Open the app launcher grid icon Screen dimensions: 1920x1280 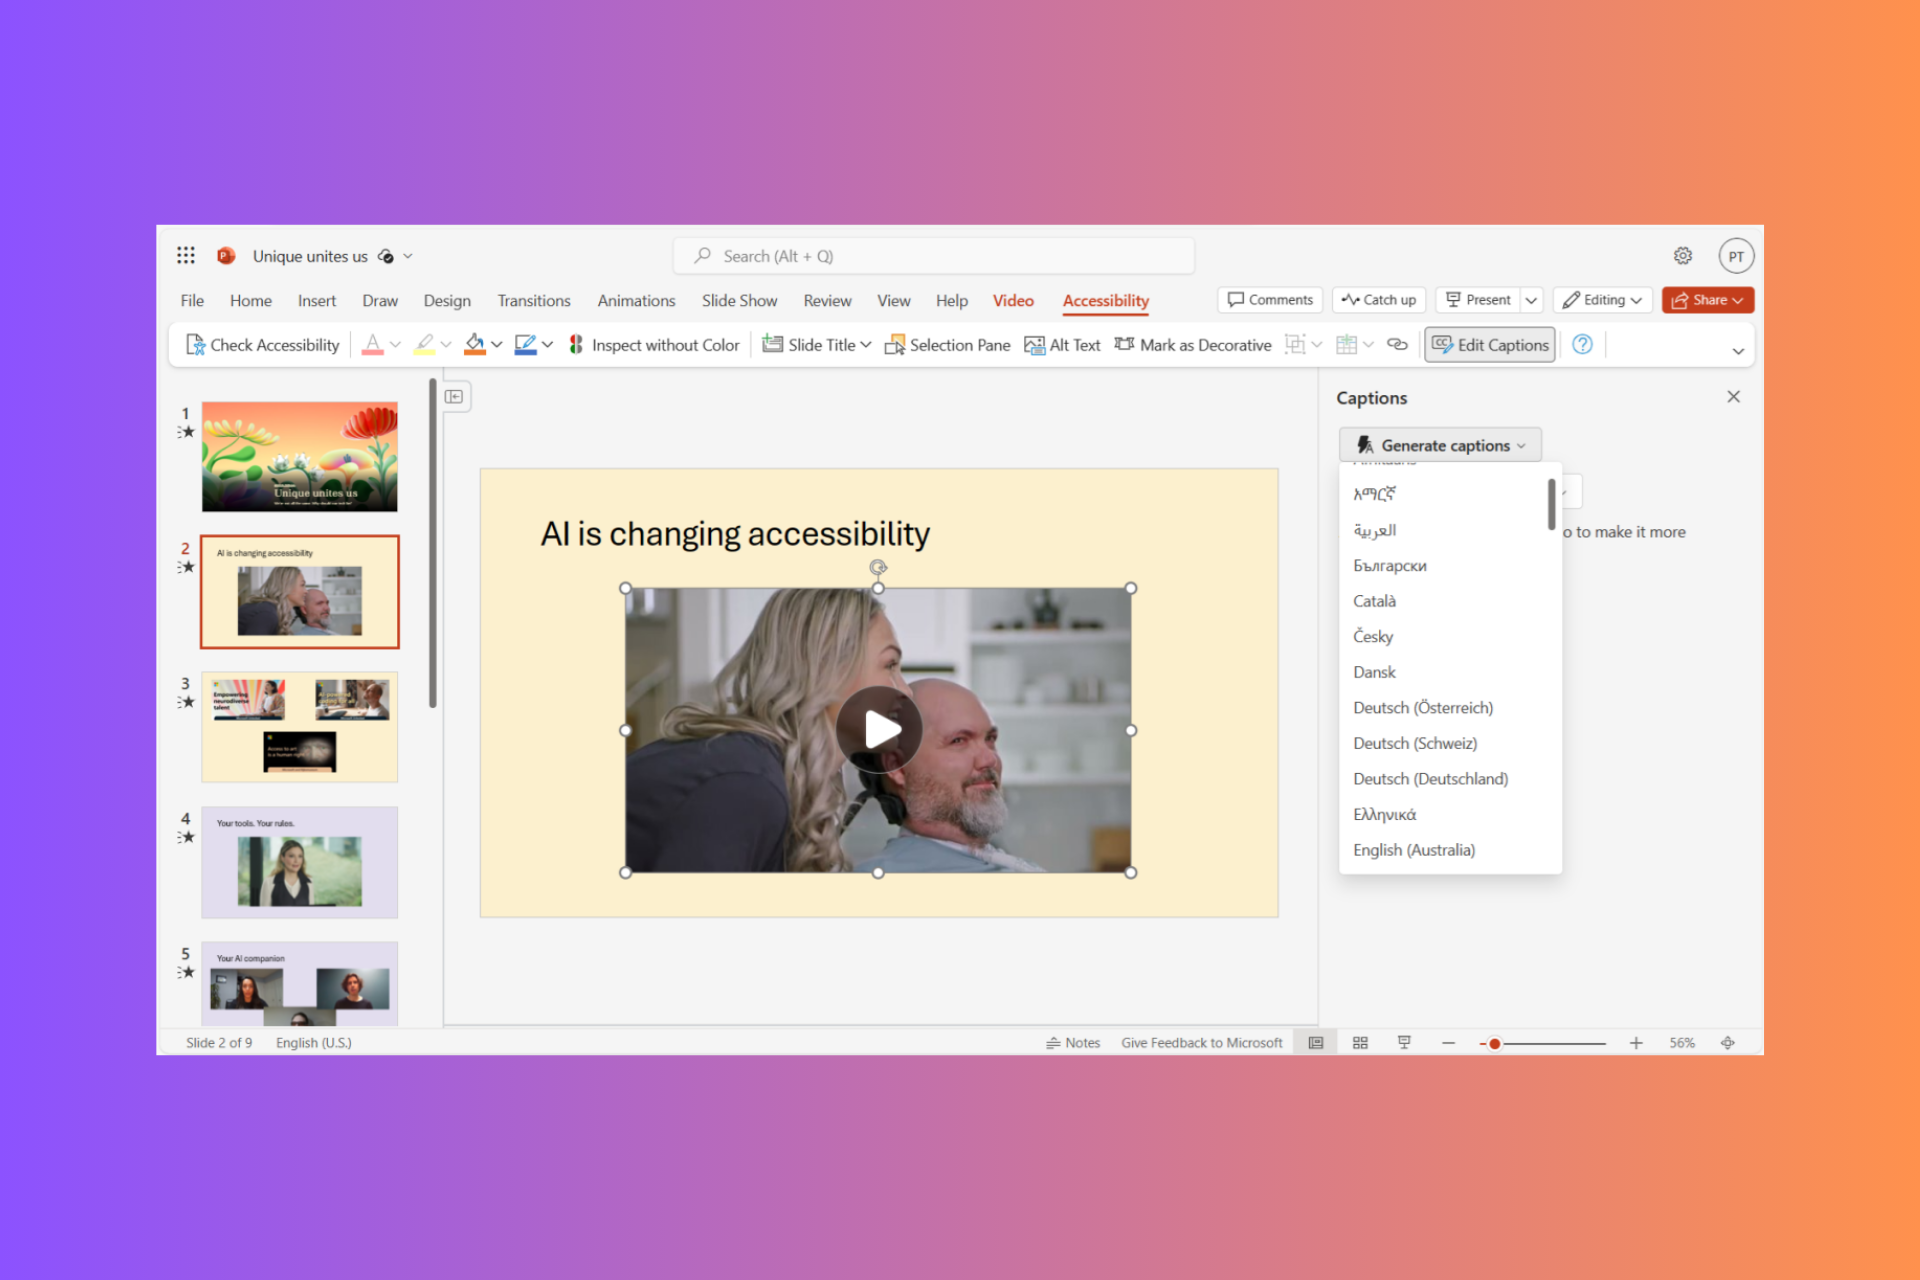[x=186, y=256]
